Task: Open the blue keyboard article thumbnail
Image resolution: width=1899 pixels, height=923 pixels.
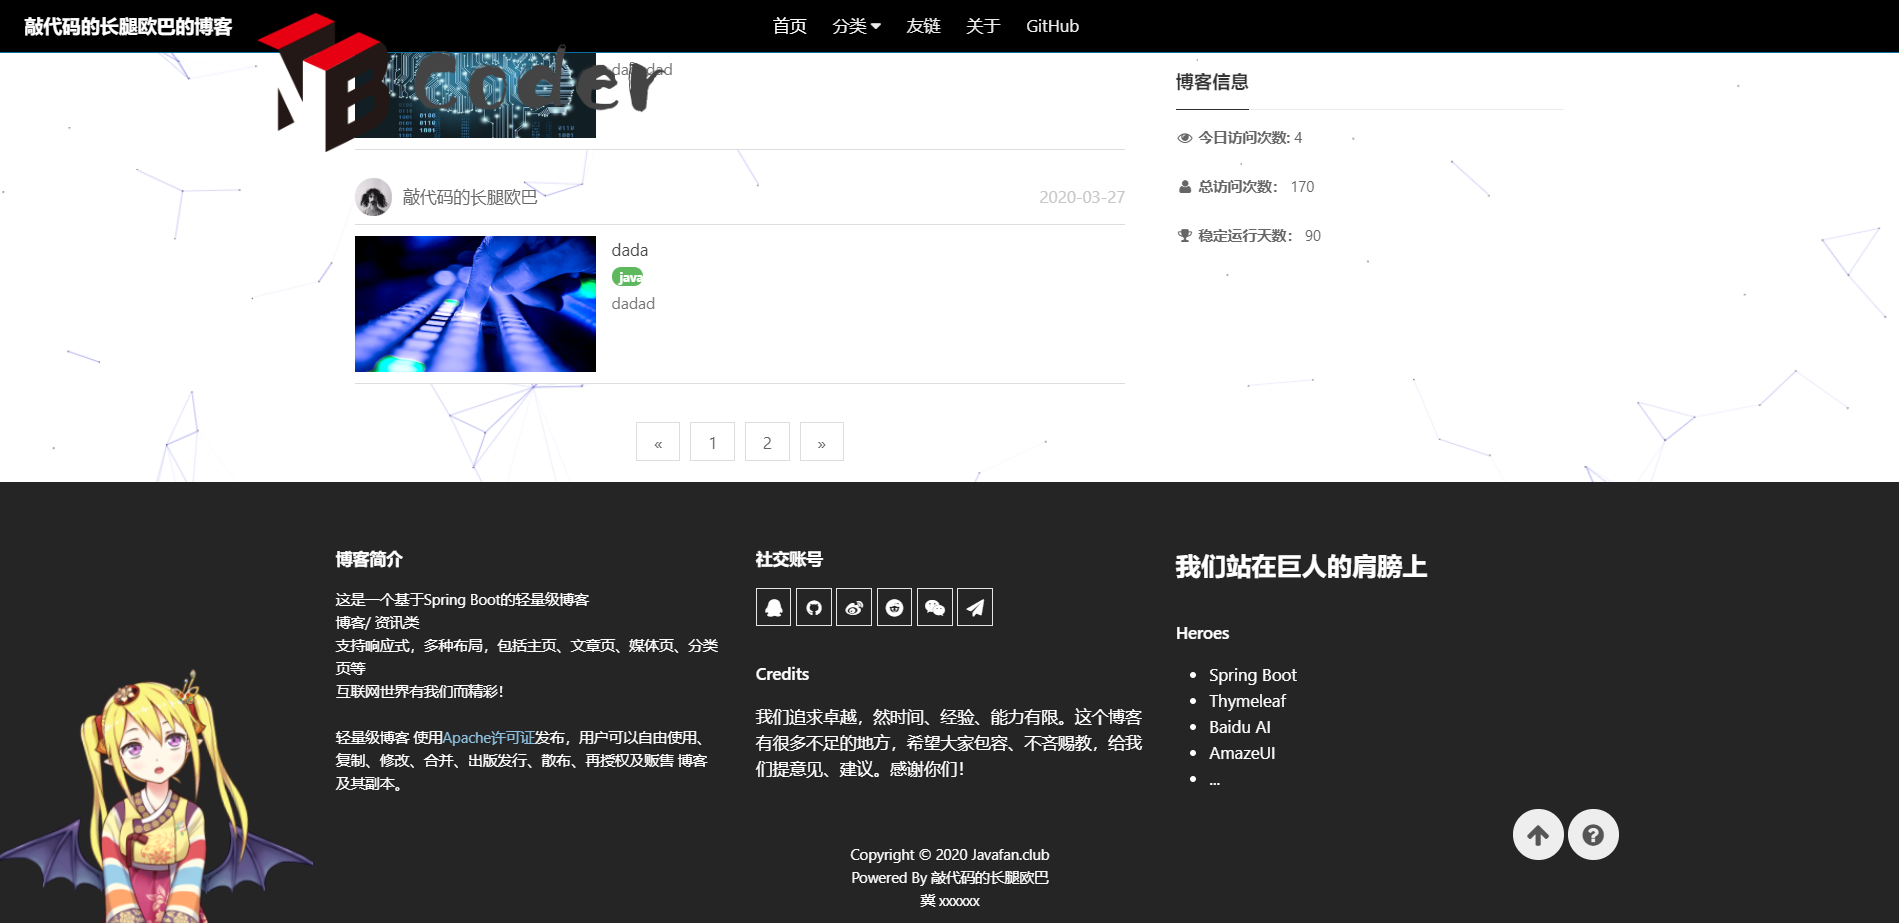Action: point(475,304)
